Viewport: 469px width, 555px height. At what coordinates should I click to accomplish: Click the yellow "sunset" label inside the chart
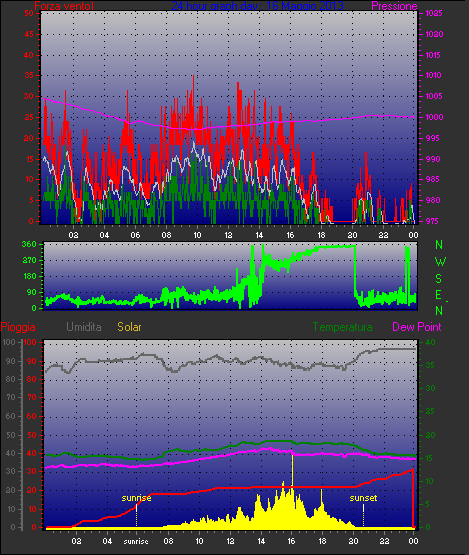(x=363, y=498)
